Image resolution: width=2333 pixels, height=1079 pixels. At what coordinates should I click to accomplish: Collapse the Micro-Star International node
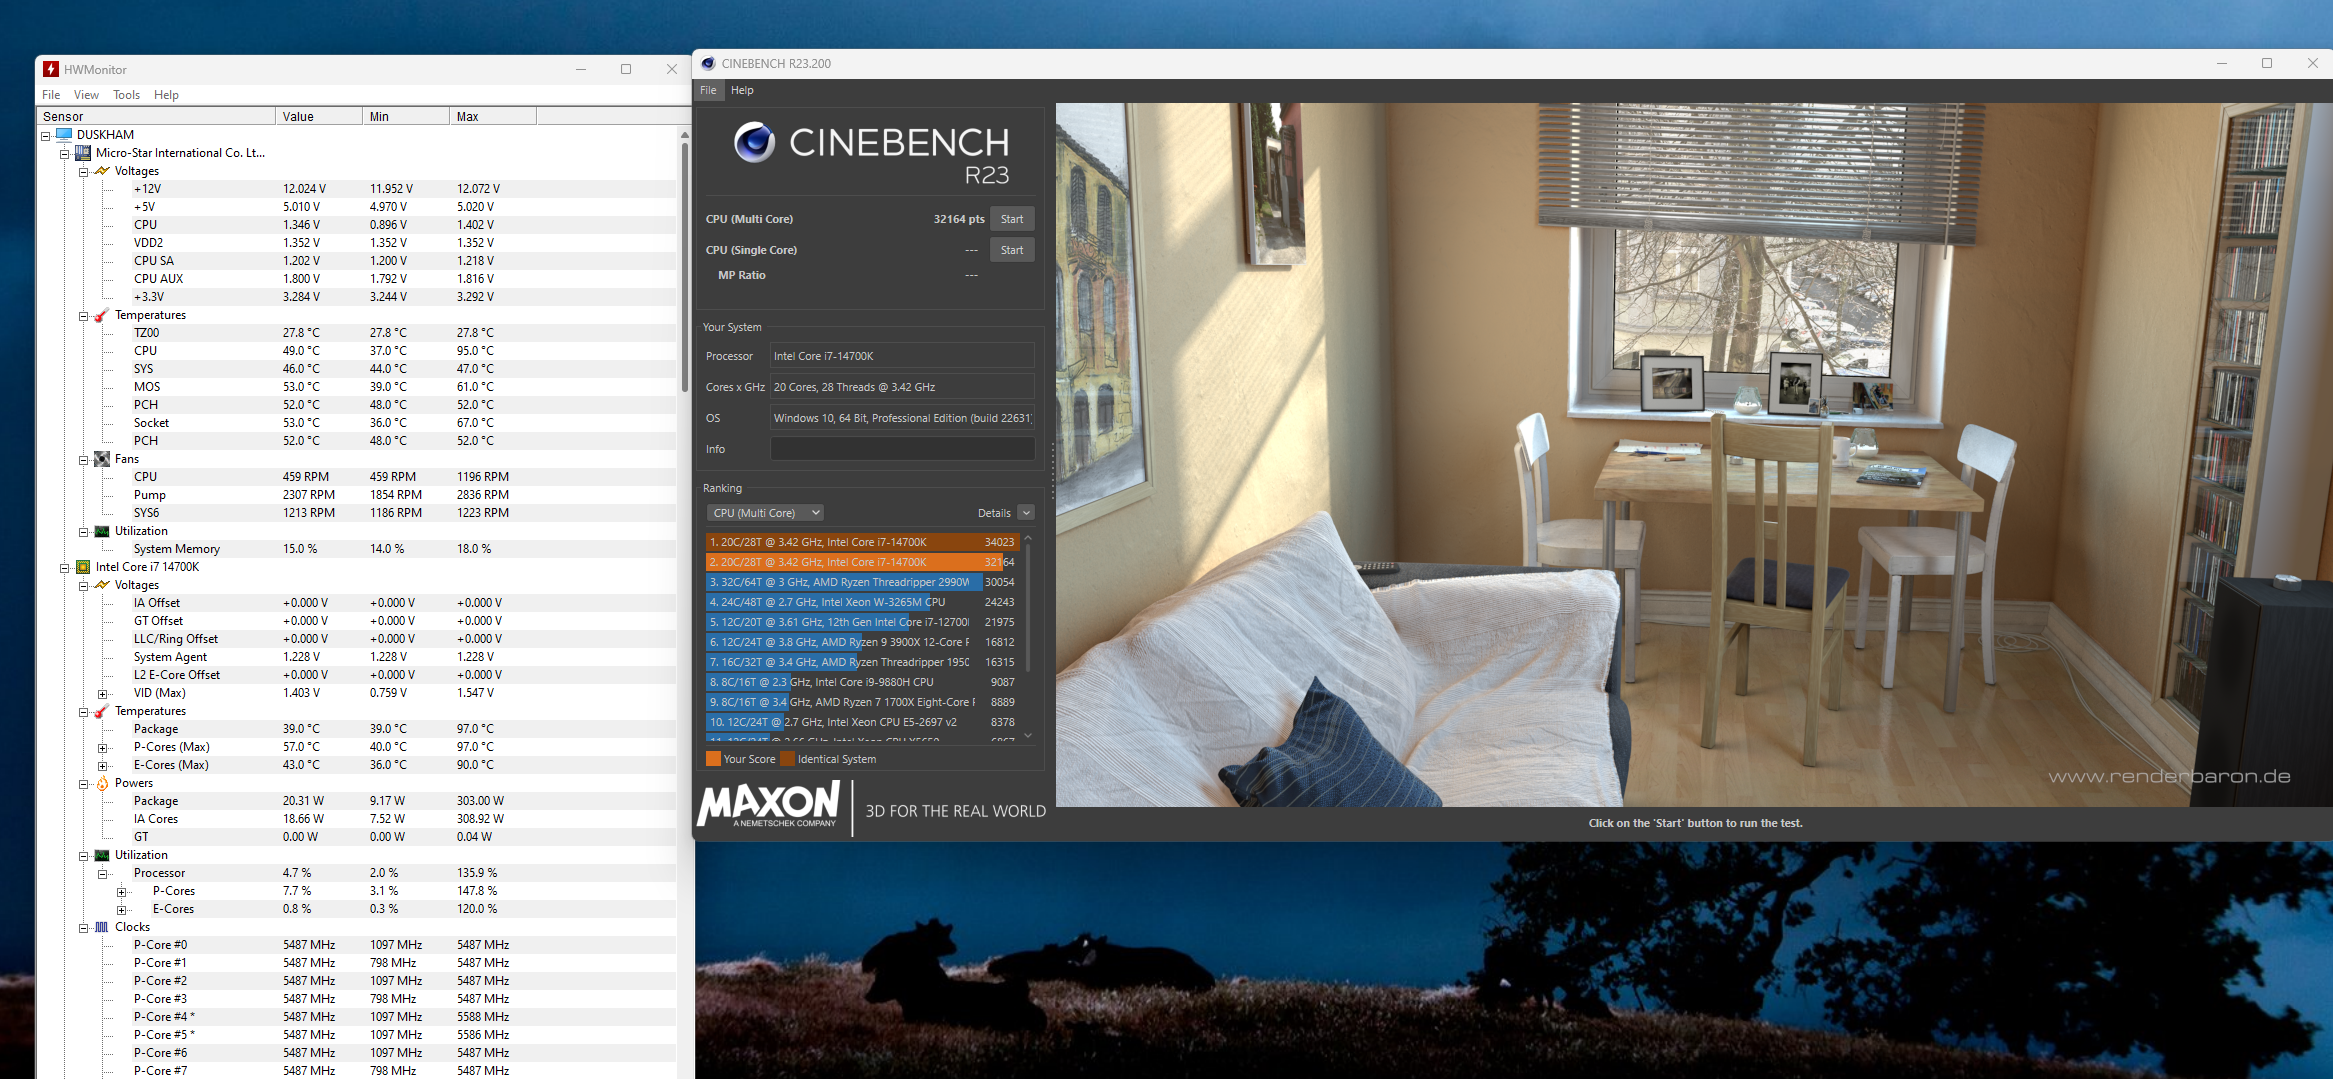(64, 153)
